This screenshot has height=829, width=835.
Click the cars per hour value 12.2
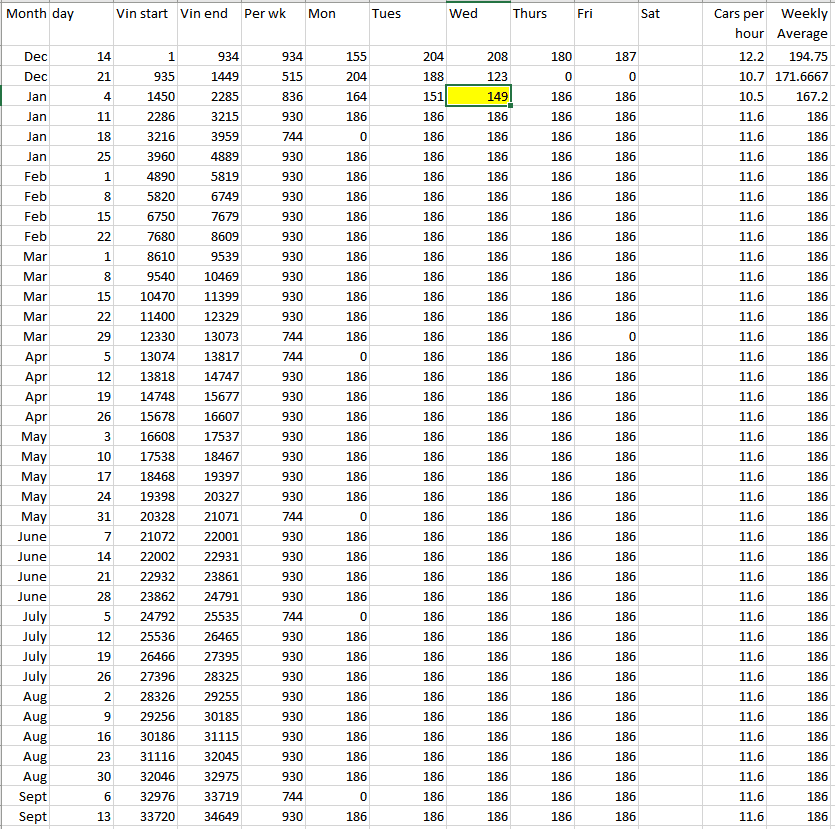click(735, 57)
